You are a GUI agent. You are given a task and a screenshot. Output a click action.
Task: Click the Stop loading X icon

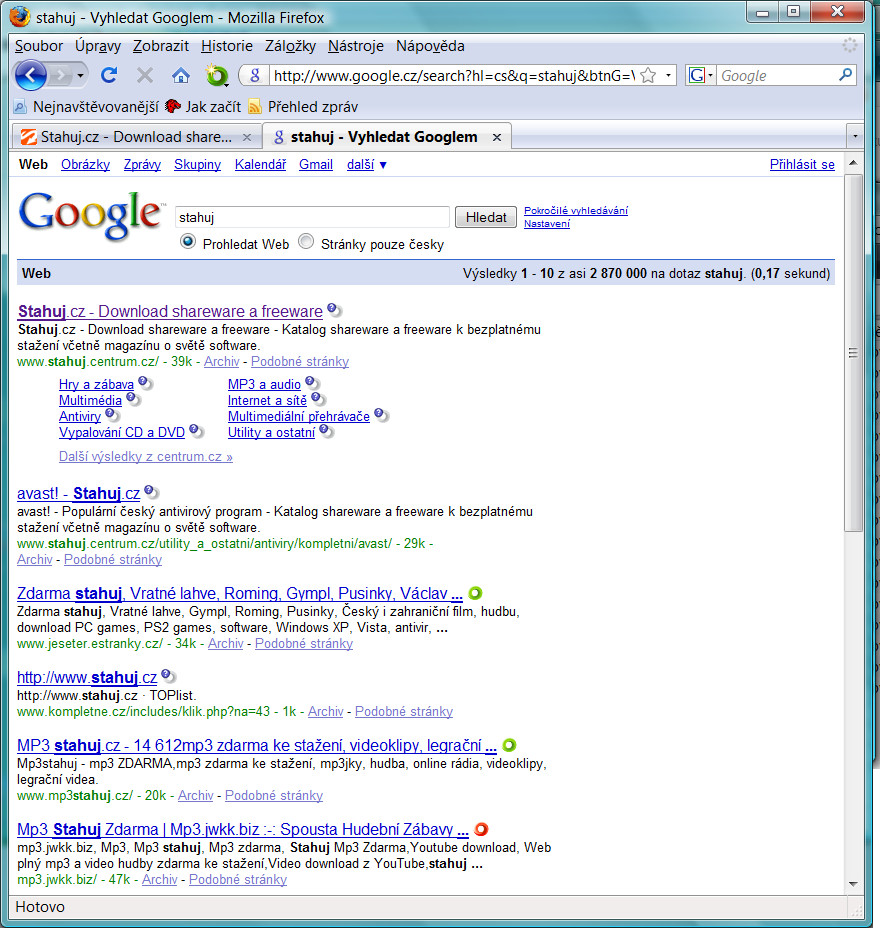coord(144,75)
